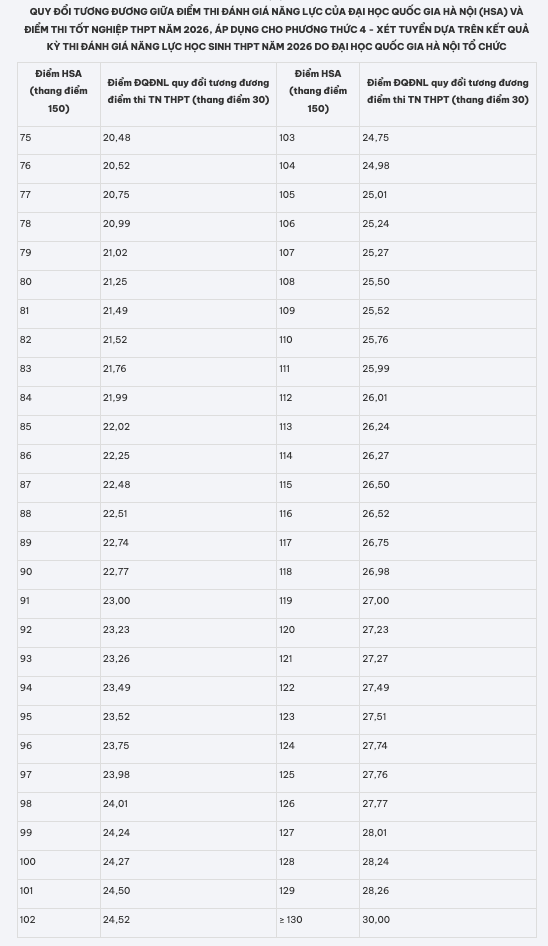Select the HSA score 102 cell
The width and height of the screenshot is (548, 946).
pyautogui.click(x=59, y=919)
